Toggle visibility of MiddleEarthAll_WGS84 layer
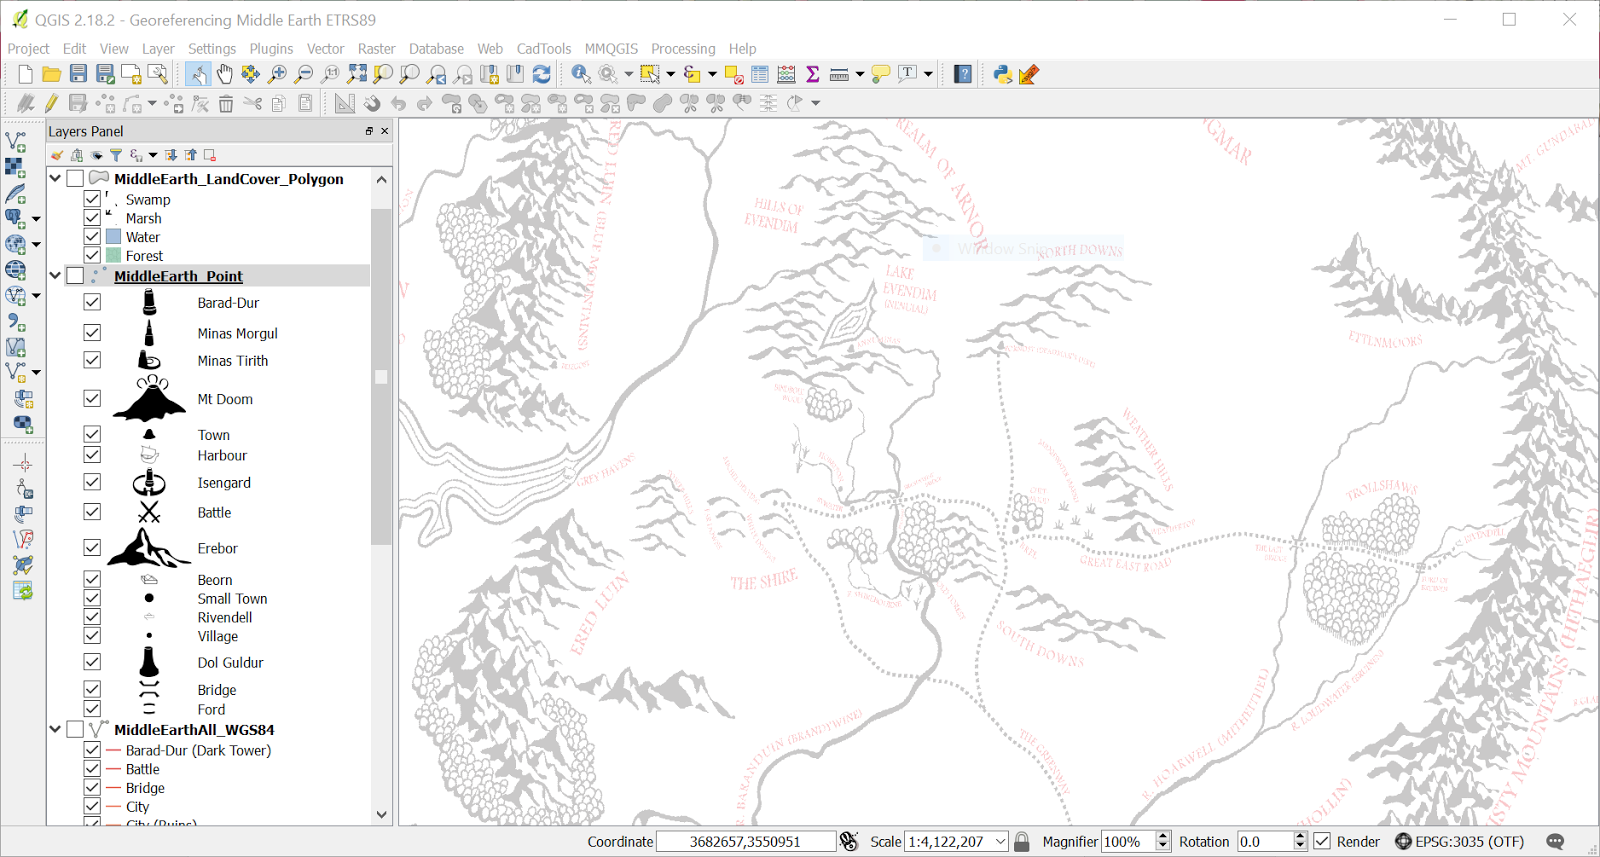The width and height of the screenshot is (1600, 857). click(75, 730)
